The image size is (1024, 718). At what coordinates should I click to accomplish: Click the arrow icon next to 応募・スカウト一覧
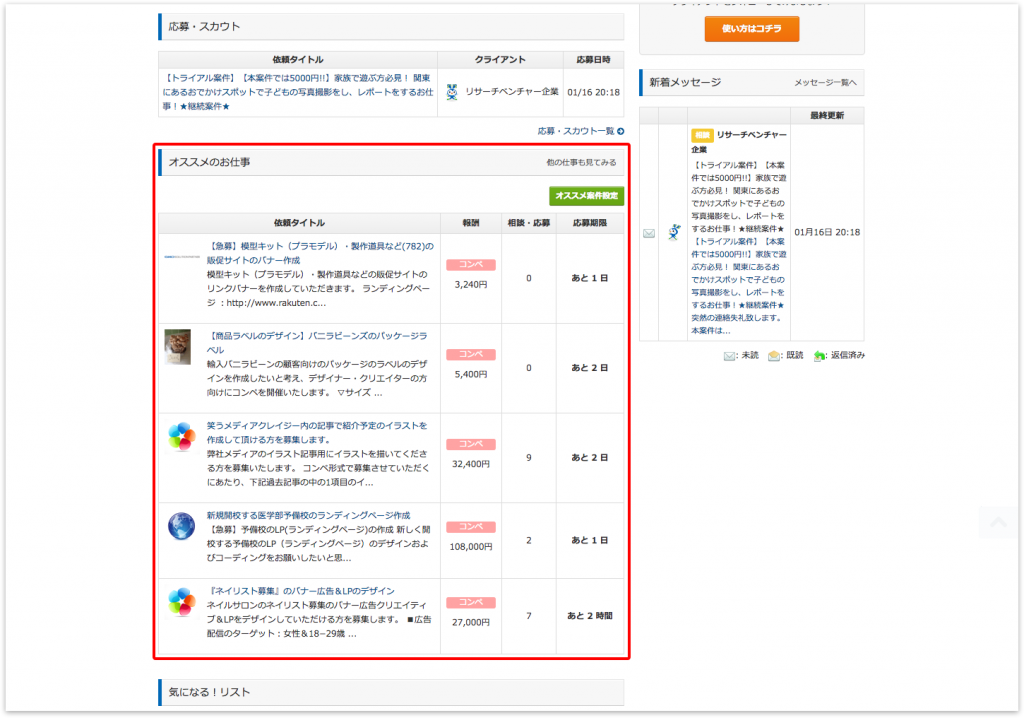pos(621,131)
